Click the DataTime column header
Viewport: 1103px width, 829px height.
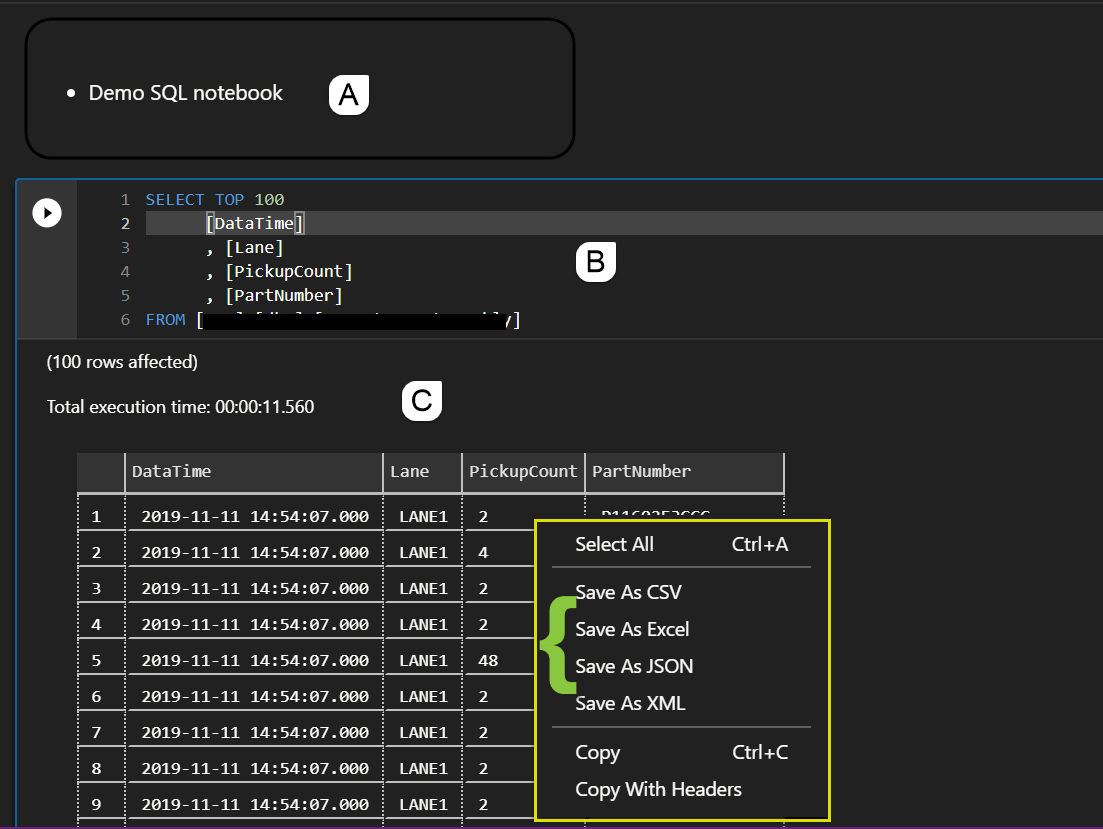(172, 471)
